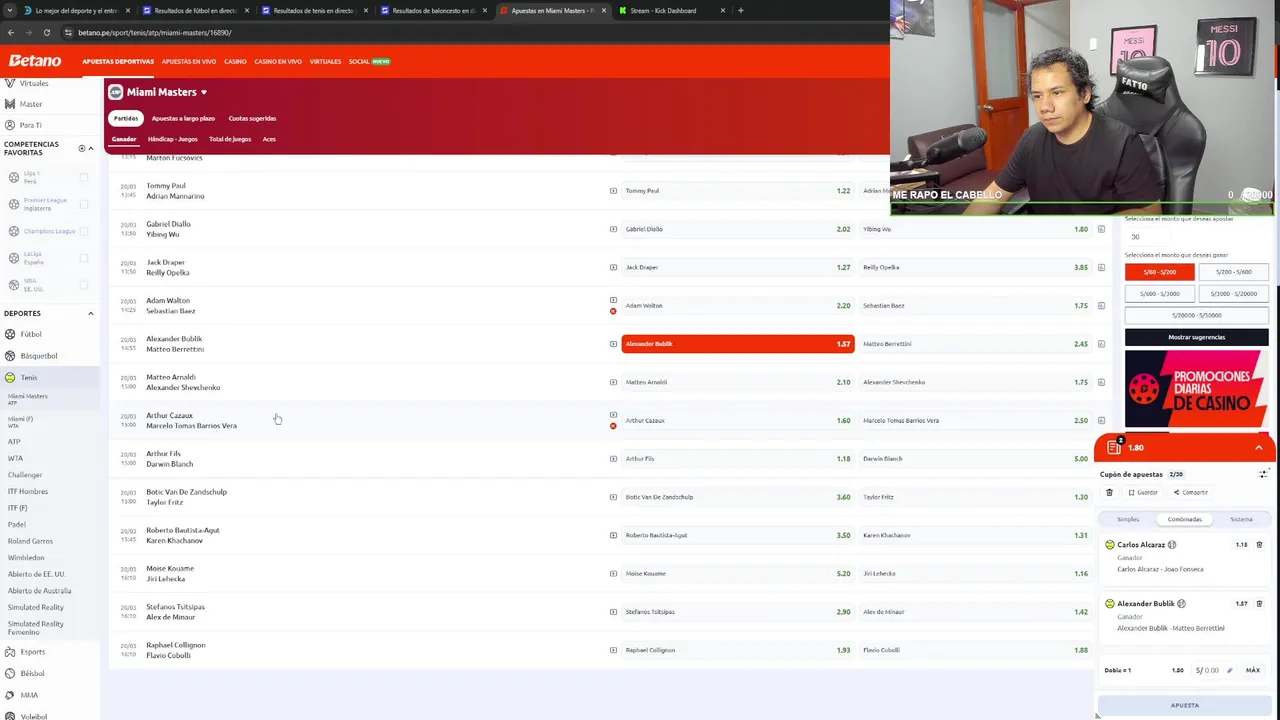Switch to Apuestas a largo plazo tab
Image resolution: width=1280 pixels, height=720 pixels.
click(183, 118)
